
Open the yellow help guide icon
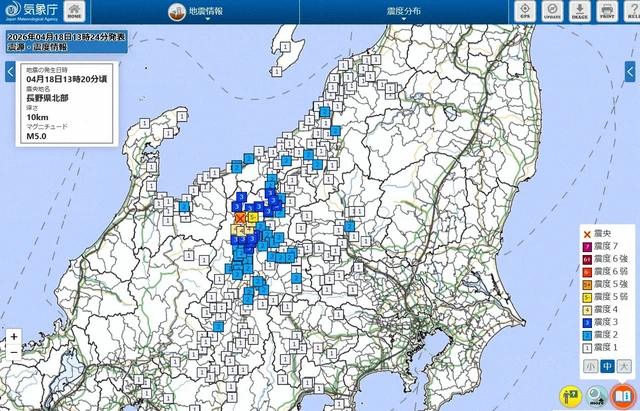(x=571, y=395)
